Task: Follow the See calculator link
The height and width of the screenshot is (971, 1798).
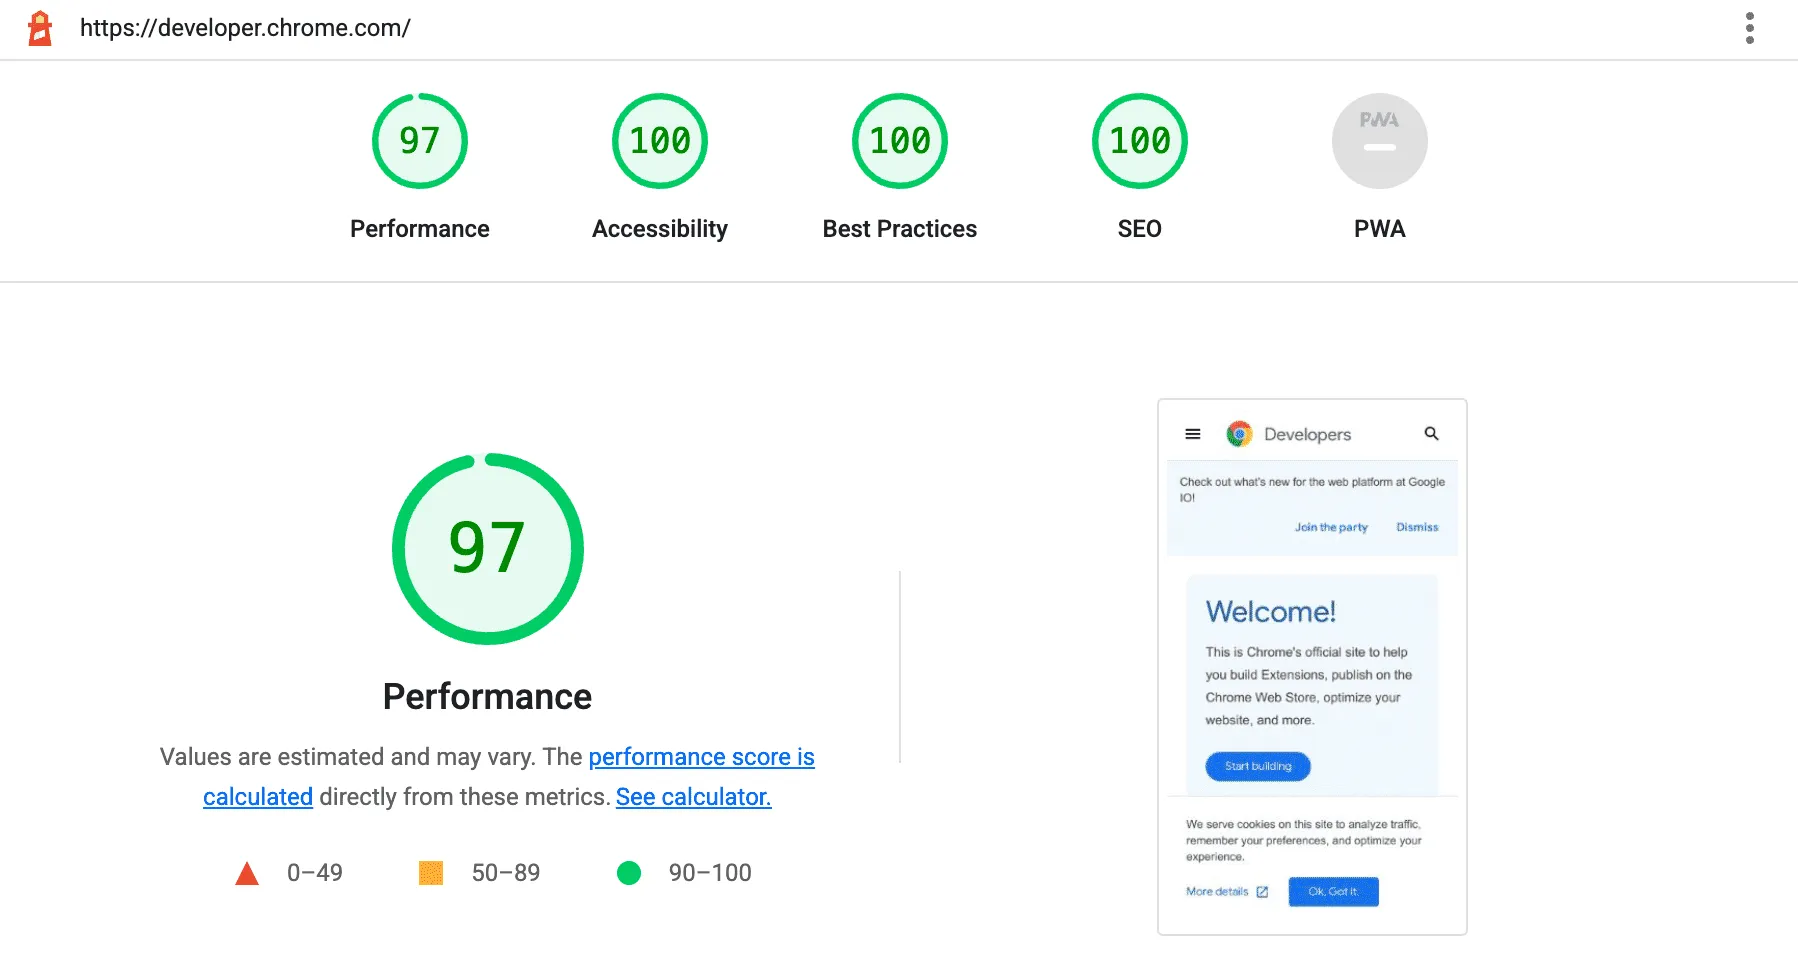Action: point(693,797)
